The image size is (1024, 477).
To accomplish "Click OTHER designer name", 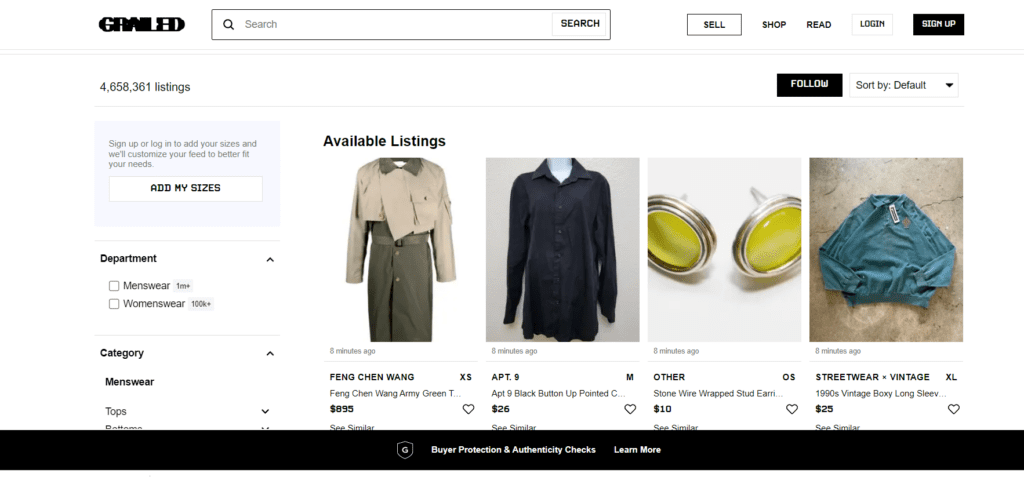I will click(669, 377).
